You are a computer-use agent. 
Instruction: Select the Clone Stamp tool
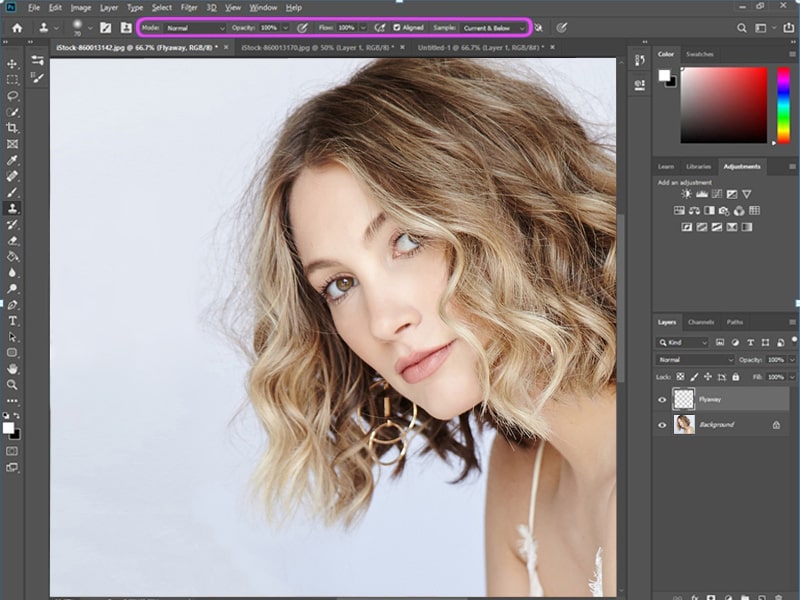coord(12,208)
